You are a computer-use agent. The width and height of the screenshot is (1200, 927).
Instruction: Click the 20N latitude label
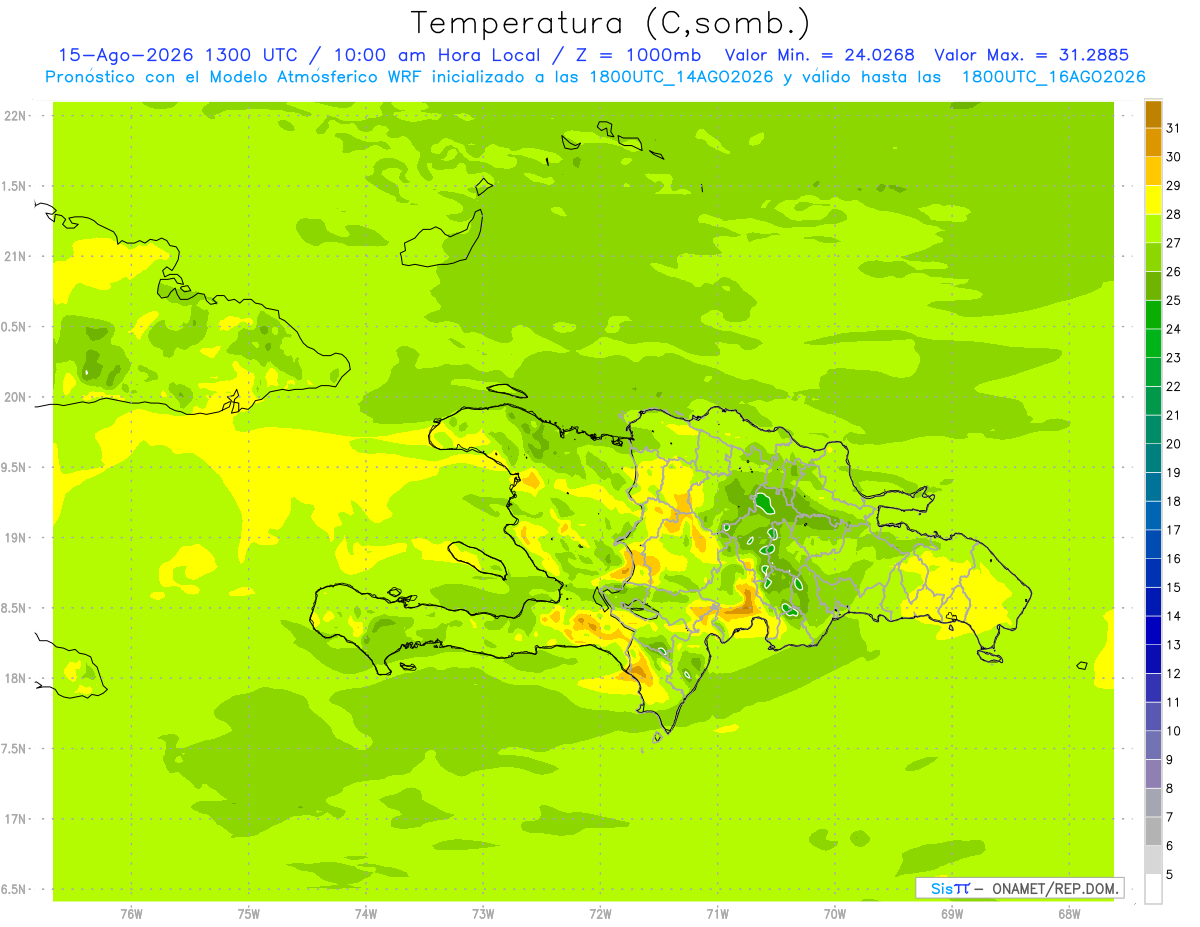click(x=17, y=397)
